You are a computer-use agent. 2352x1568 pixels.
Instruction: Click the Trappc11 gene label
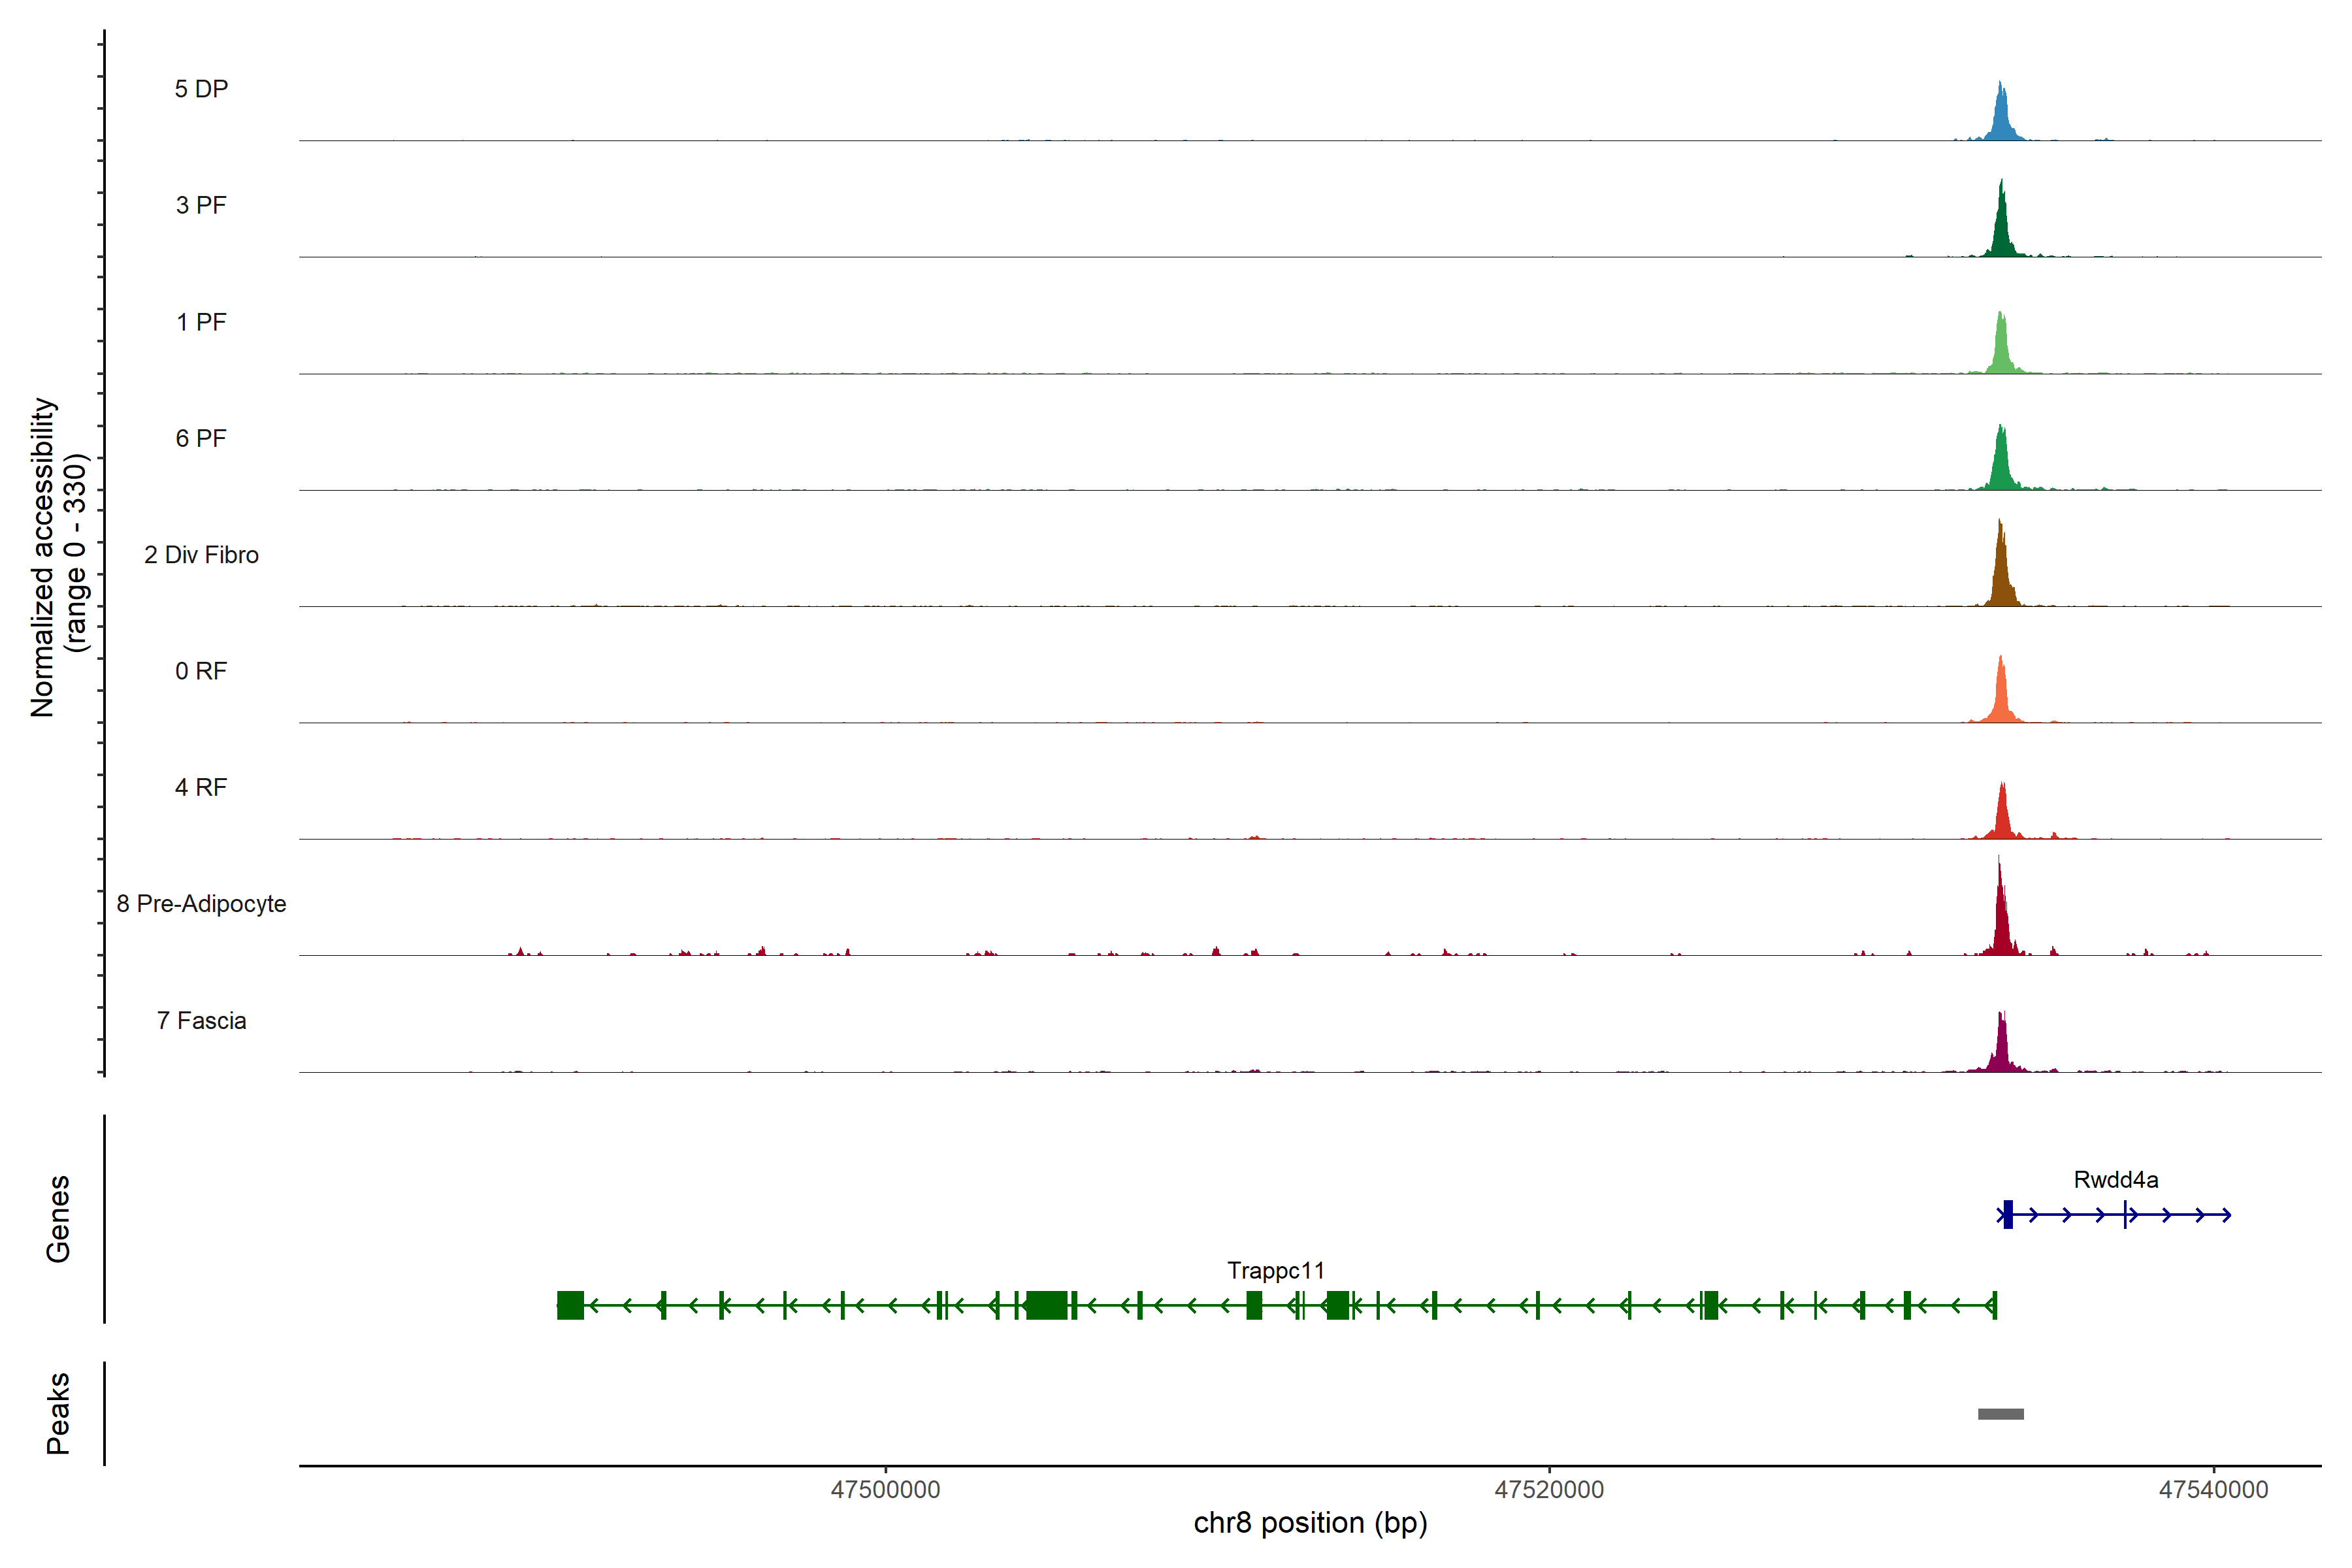1275,1271
